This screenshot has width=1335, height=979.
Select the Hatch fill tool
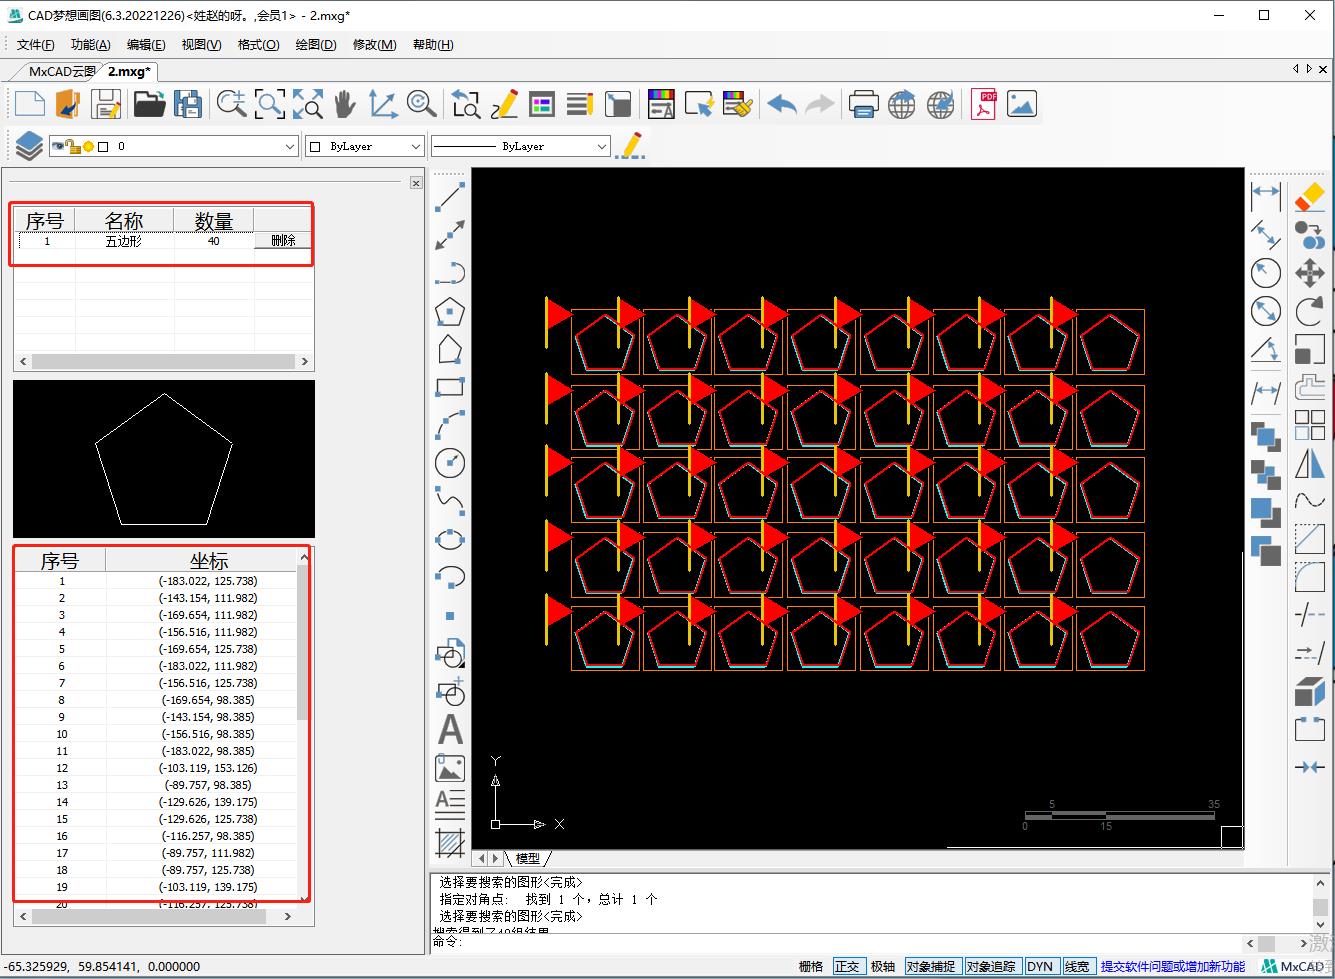coord(450,843)
